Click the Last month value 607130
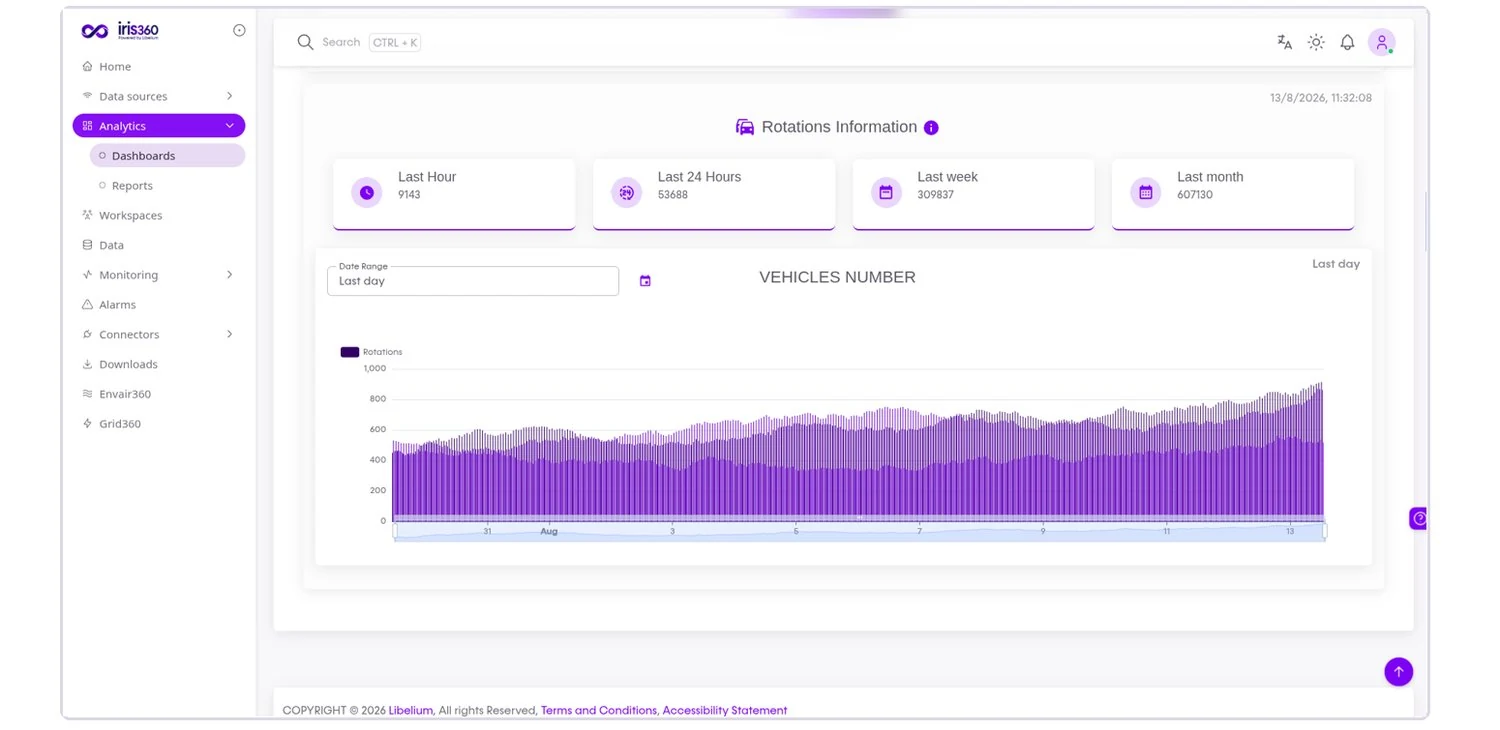 [x=1195, y=195]
